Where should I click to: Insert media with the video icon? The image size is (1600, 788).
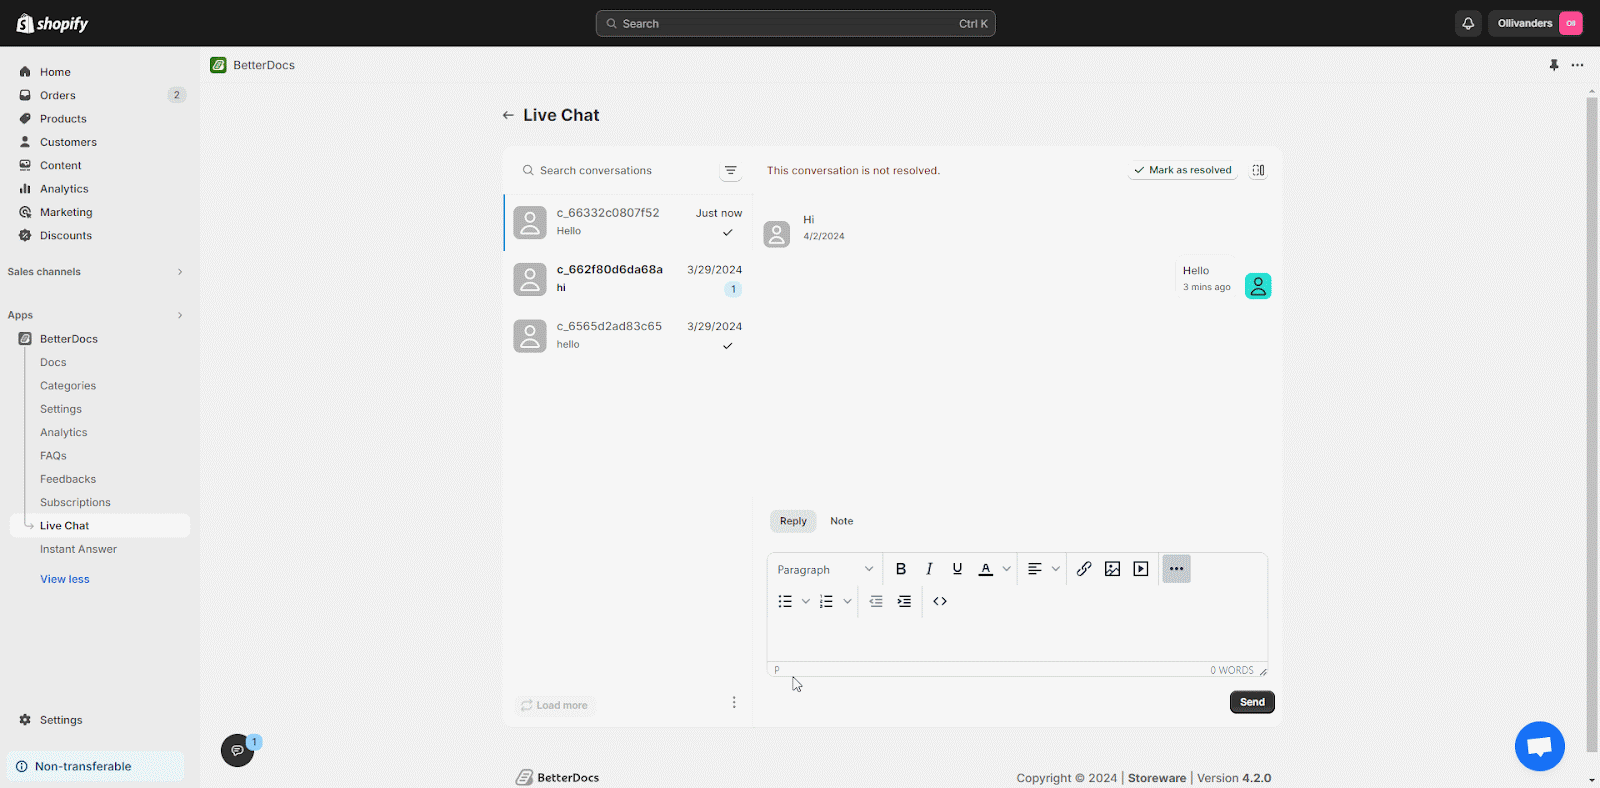(x=1141, y=569)
